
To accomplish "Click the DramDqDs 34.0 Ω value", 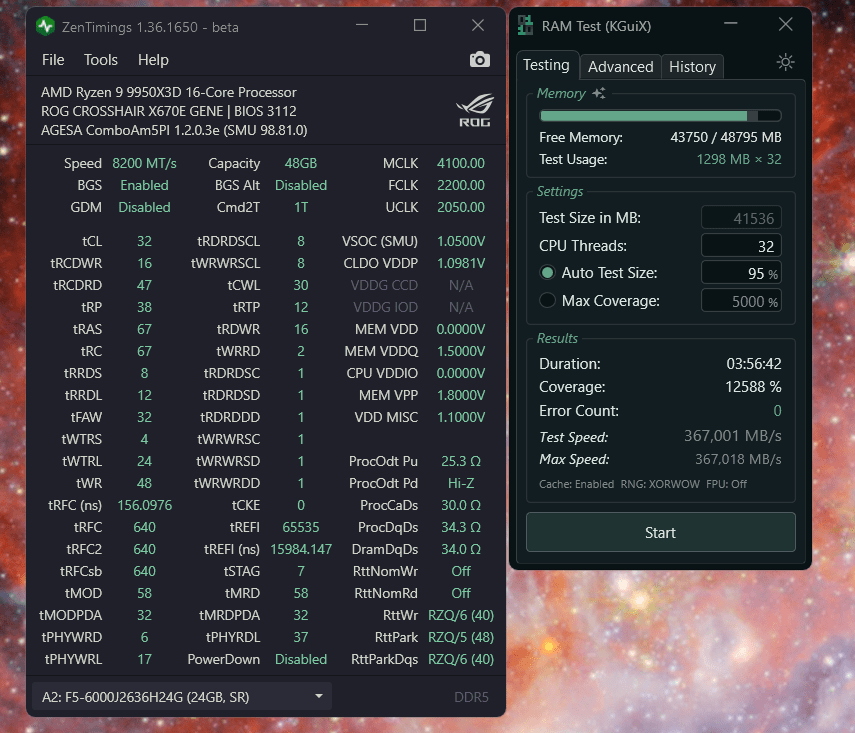I will pyautogui.click(x=461, y=549).
